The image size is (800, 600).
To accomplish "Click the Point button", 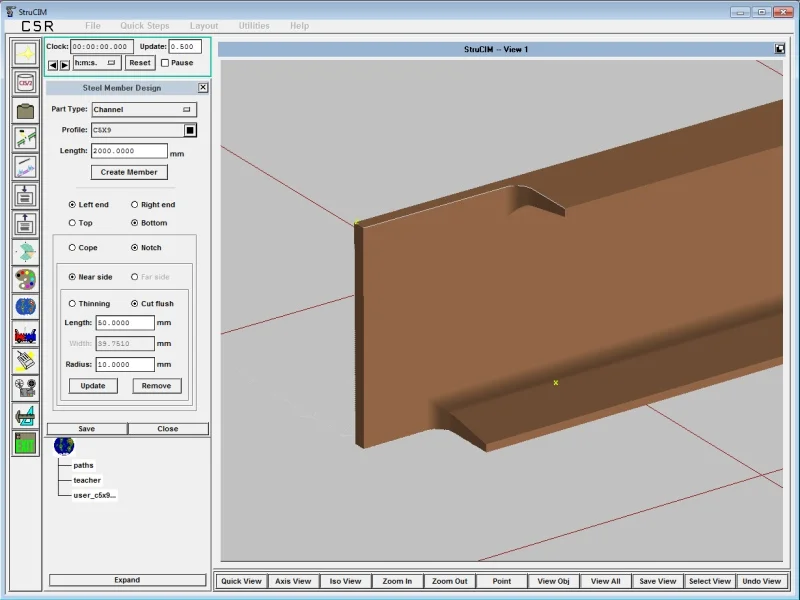I will point(502,581).
